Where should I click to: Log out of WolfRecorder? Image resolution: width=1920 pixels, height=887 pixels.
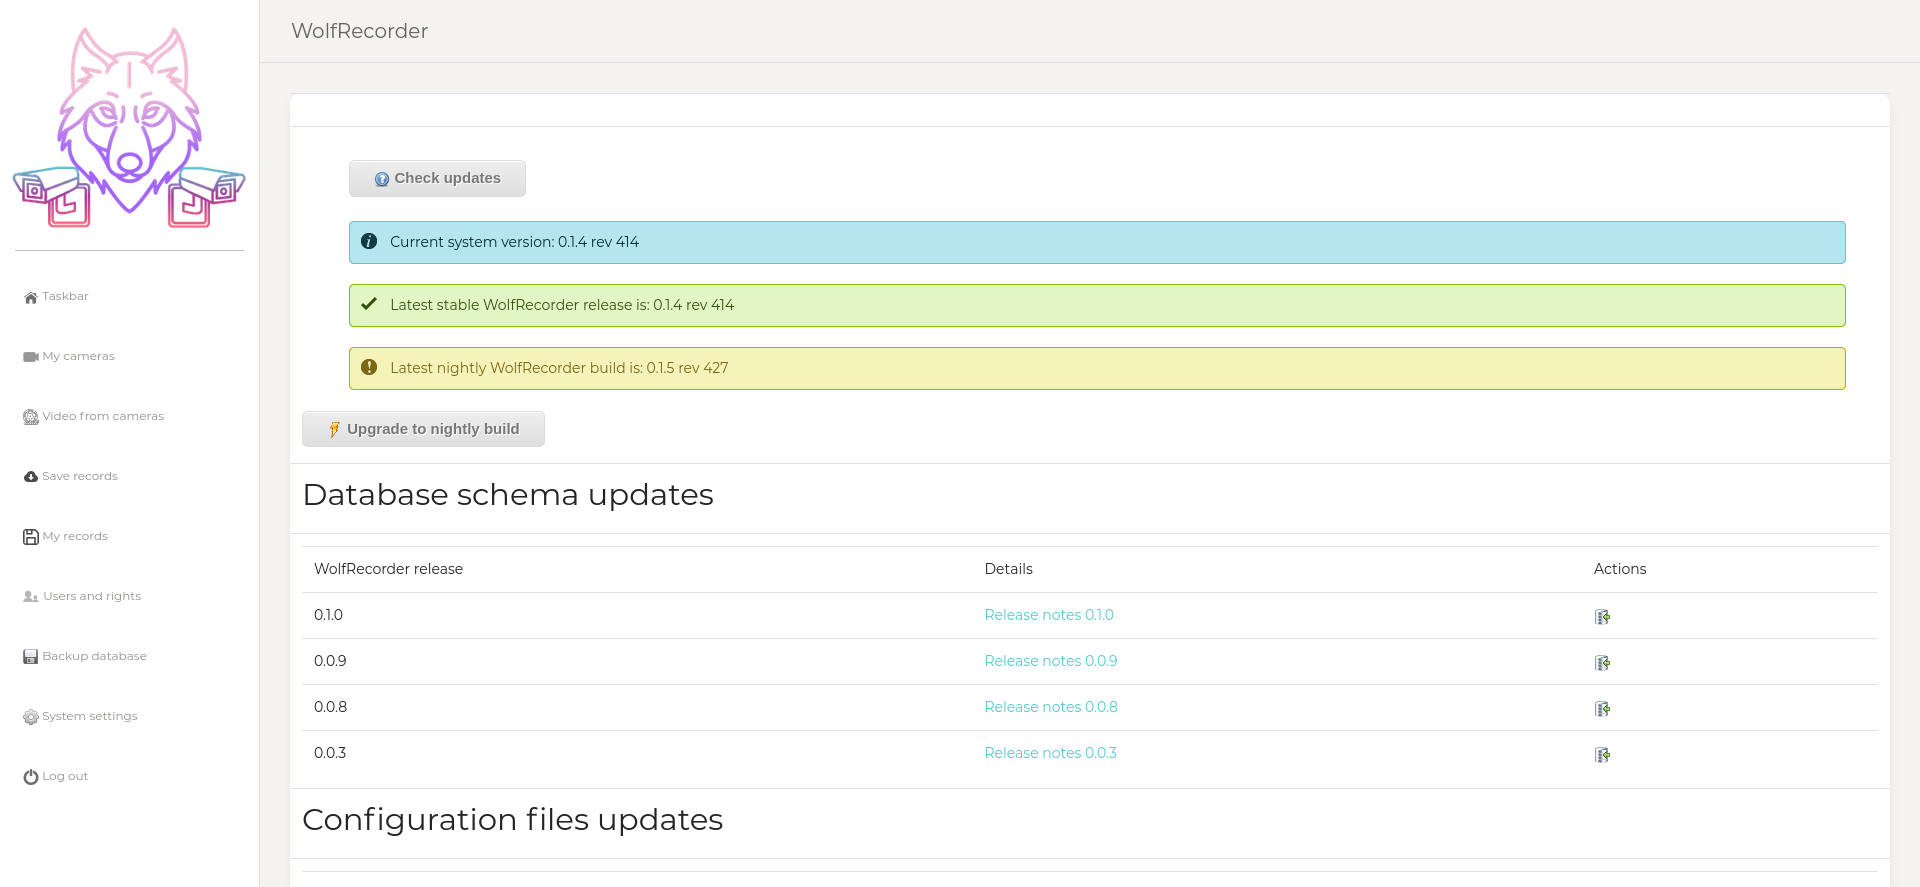pos(64,776)
